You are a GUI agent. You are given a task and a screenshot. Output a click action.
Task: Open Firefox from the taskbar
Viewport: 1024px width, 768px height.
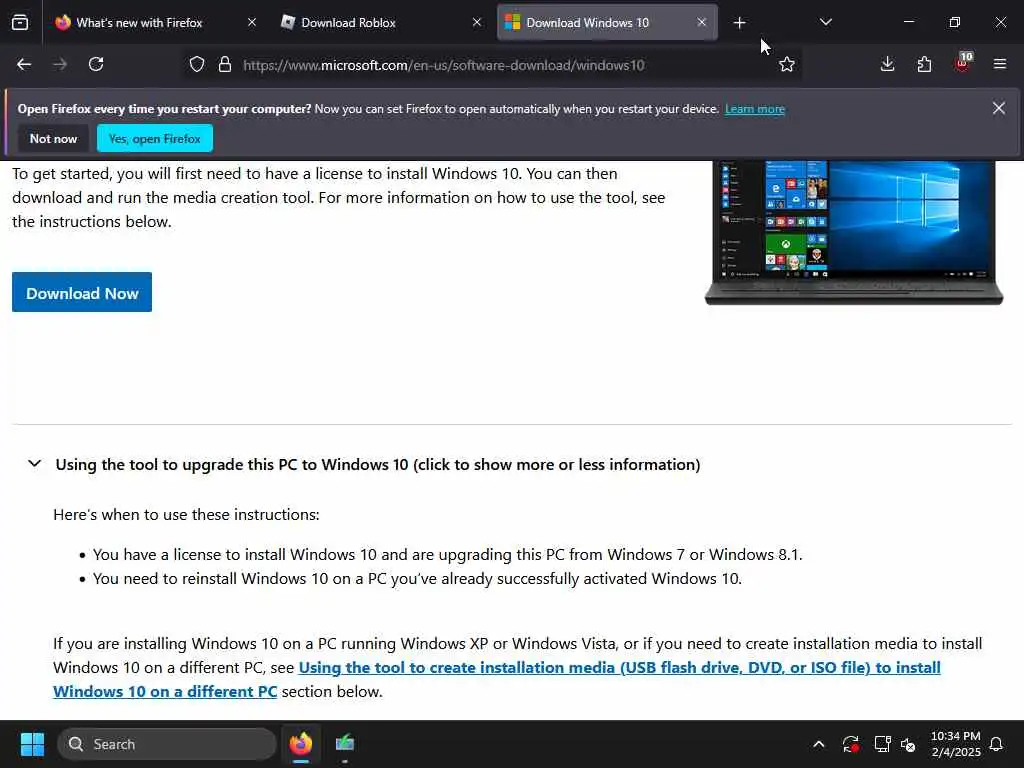click(x=301, y=744)
